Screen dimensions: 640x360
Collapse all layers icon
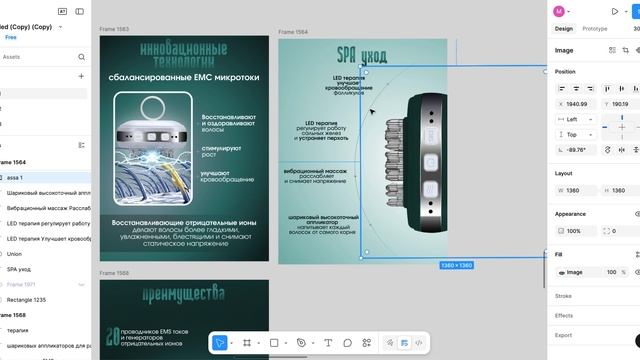pos(81,145)
